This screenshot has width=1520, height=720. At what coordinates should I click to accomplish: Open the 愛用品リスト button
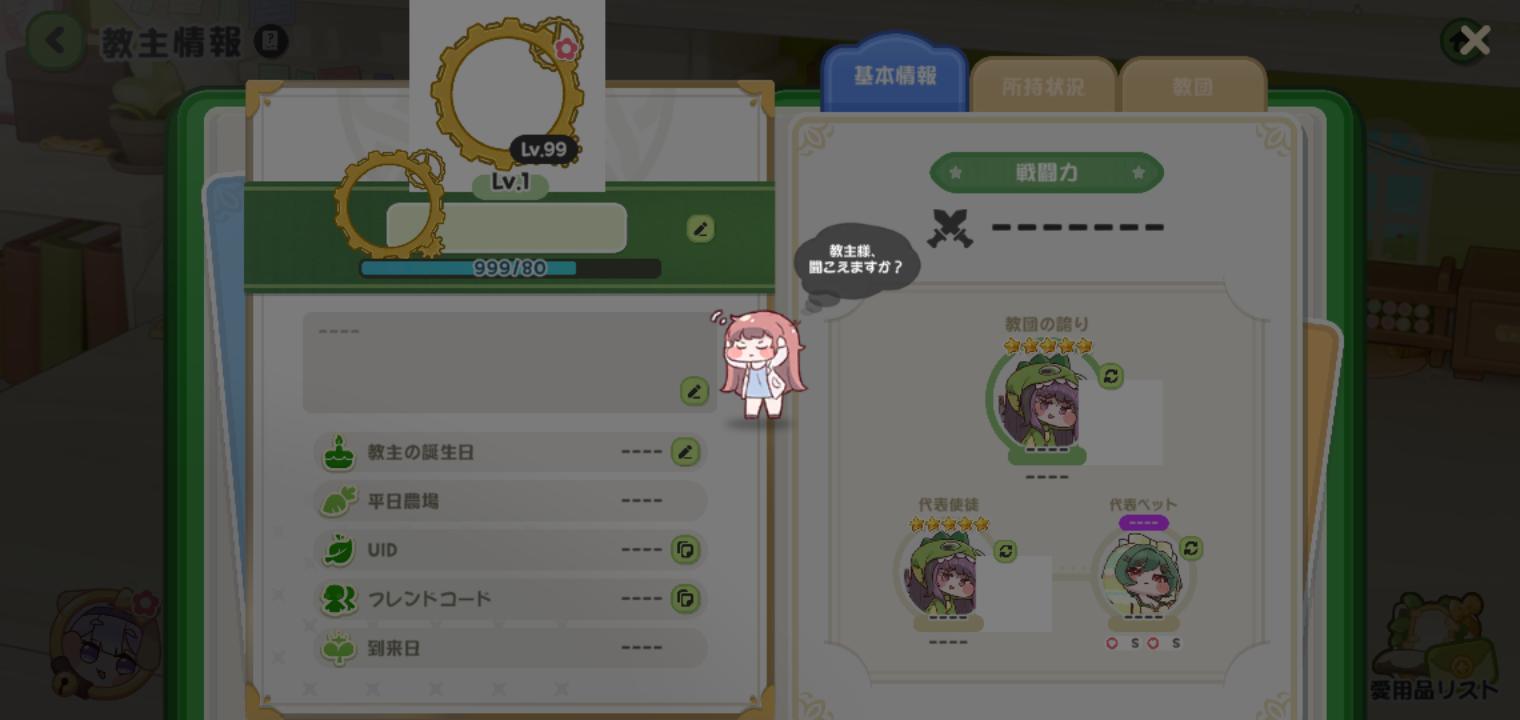pos(1432,647)
